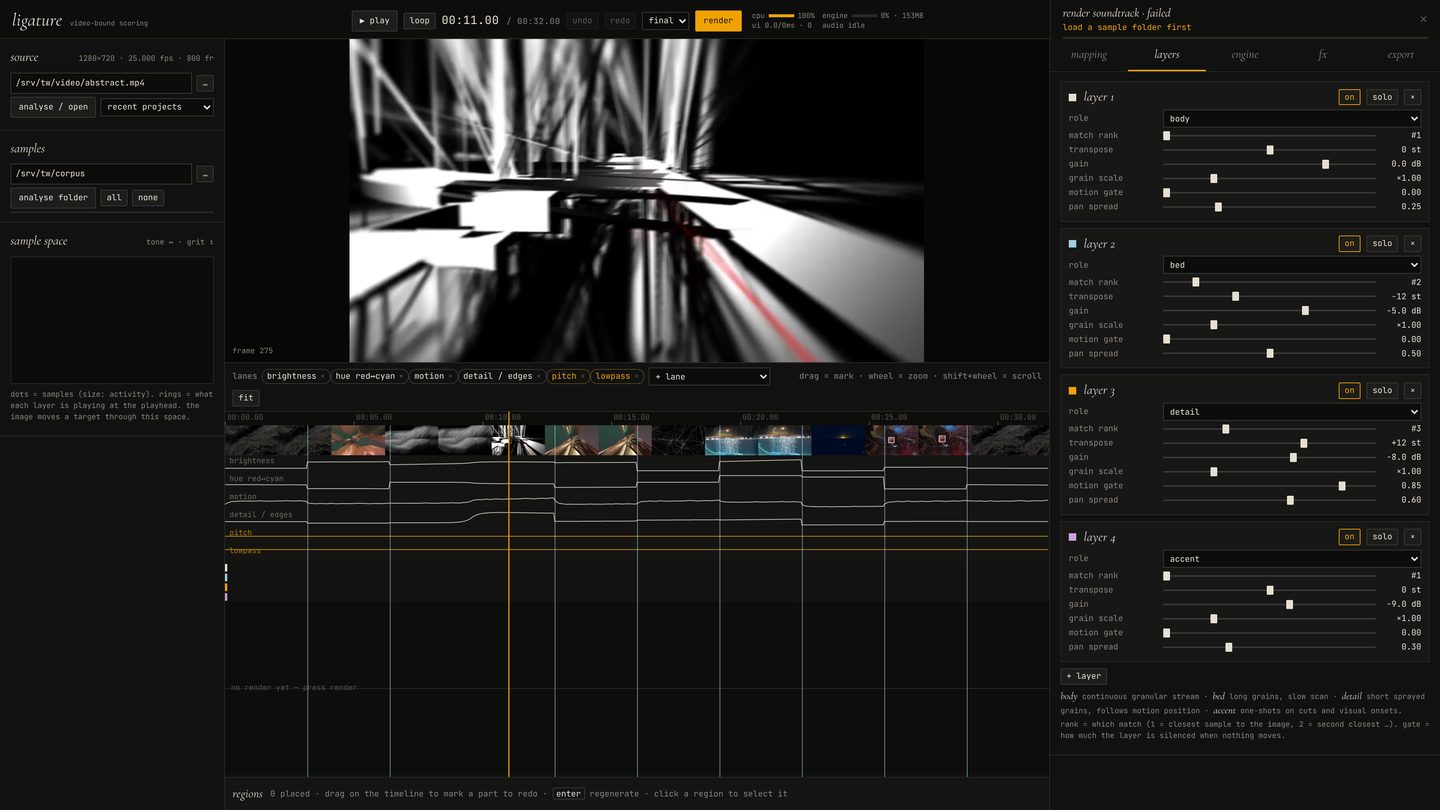Remove the pitch lane chip ×
This screenshot has height=810, width=1440.
click(x=583, y=377)
